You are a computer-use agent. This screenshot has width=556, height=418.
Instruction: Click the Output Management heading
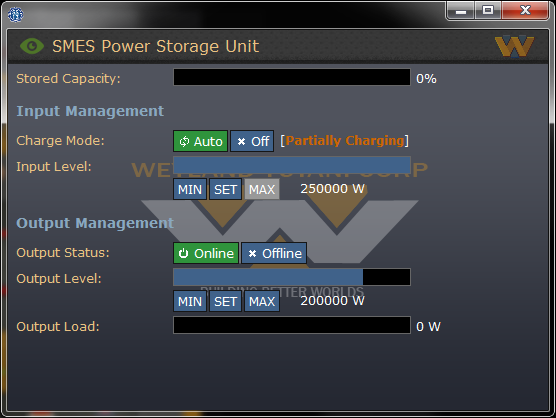pos(95,223)
